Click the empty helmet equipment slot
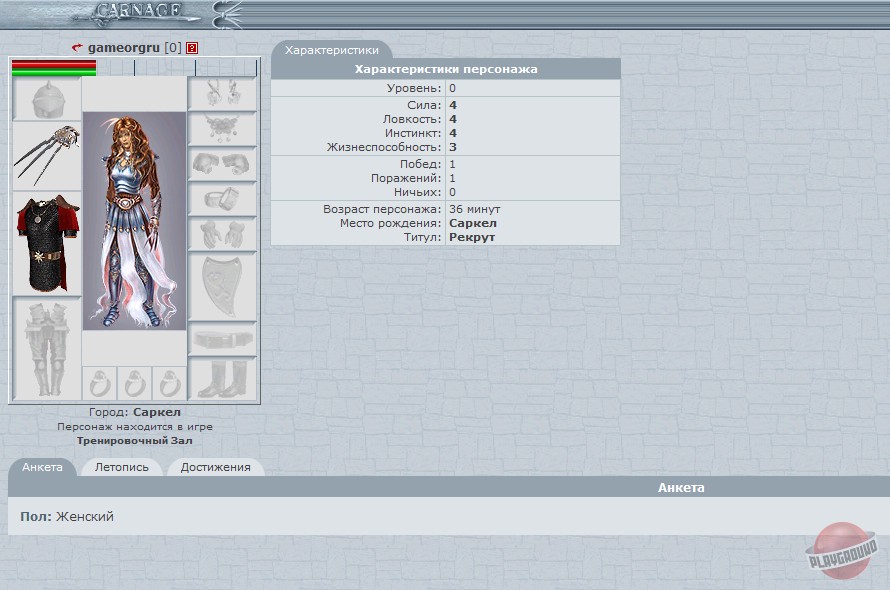The width and height of the screenshot is (890, 590). 46,100
